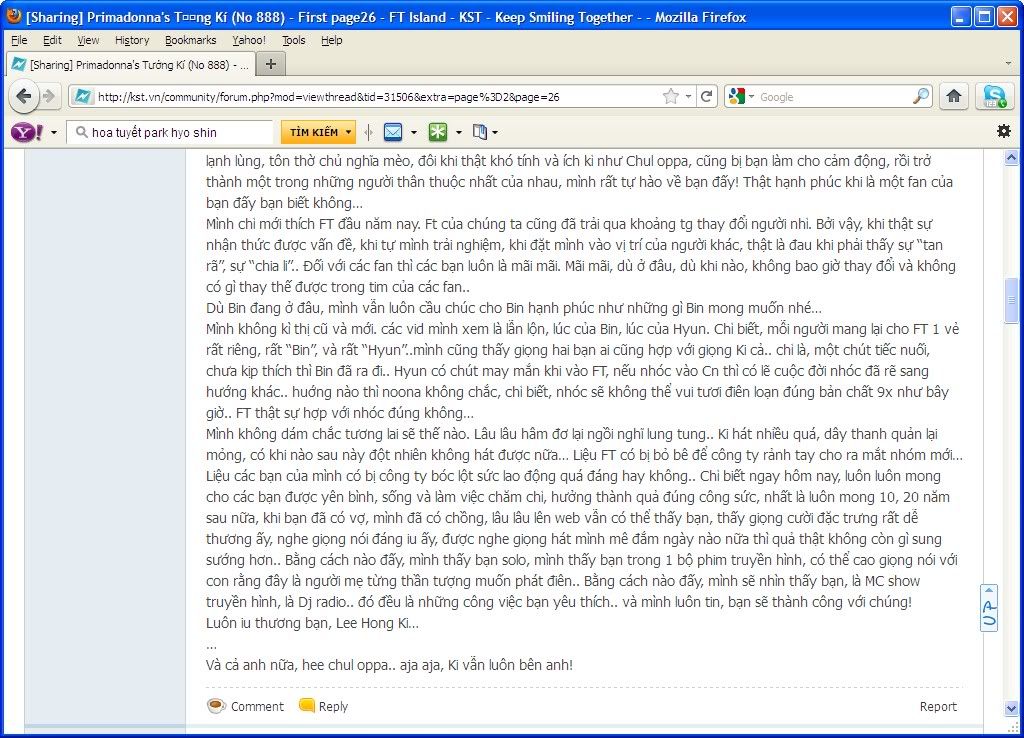1024x738 pixels.
Task: Click the Comment cup icon
Action: 216,705
